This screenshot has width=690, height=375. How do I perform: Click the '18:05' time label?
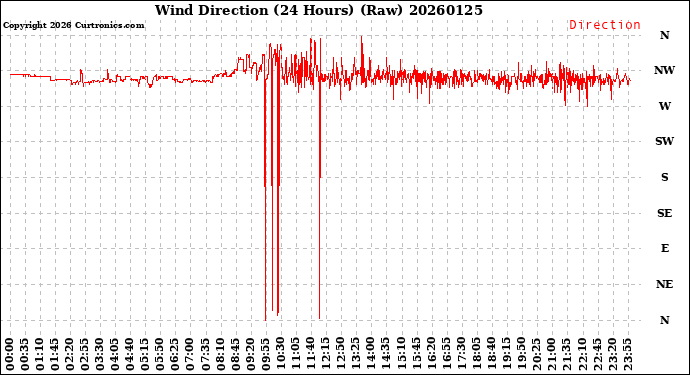pyautogui.click(x=476, y=354)
